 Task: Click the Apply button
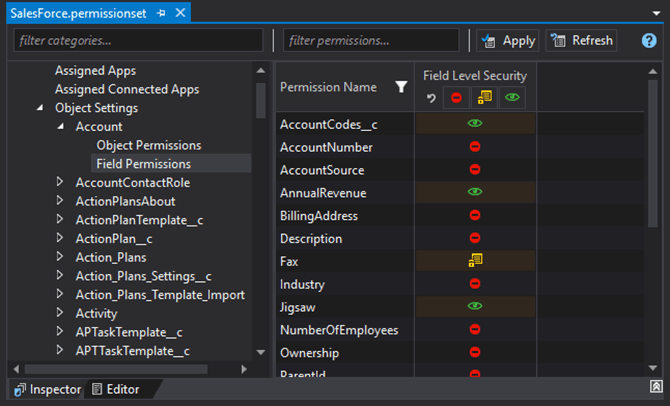click(508, 41)
